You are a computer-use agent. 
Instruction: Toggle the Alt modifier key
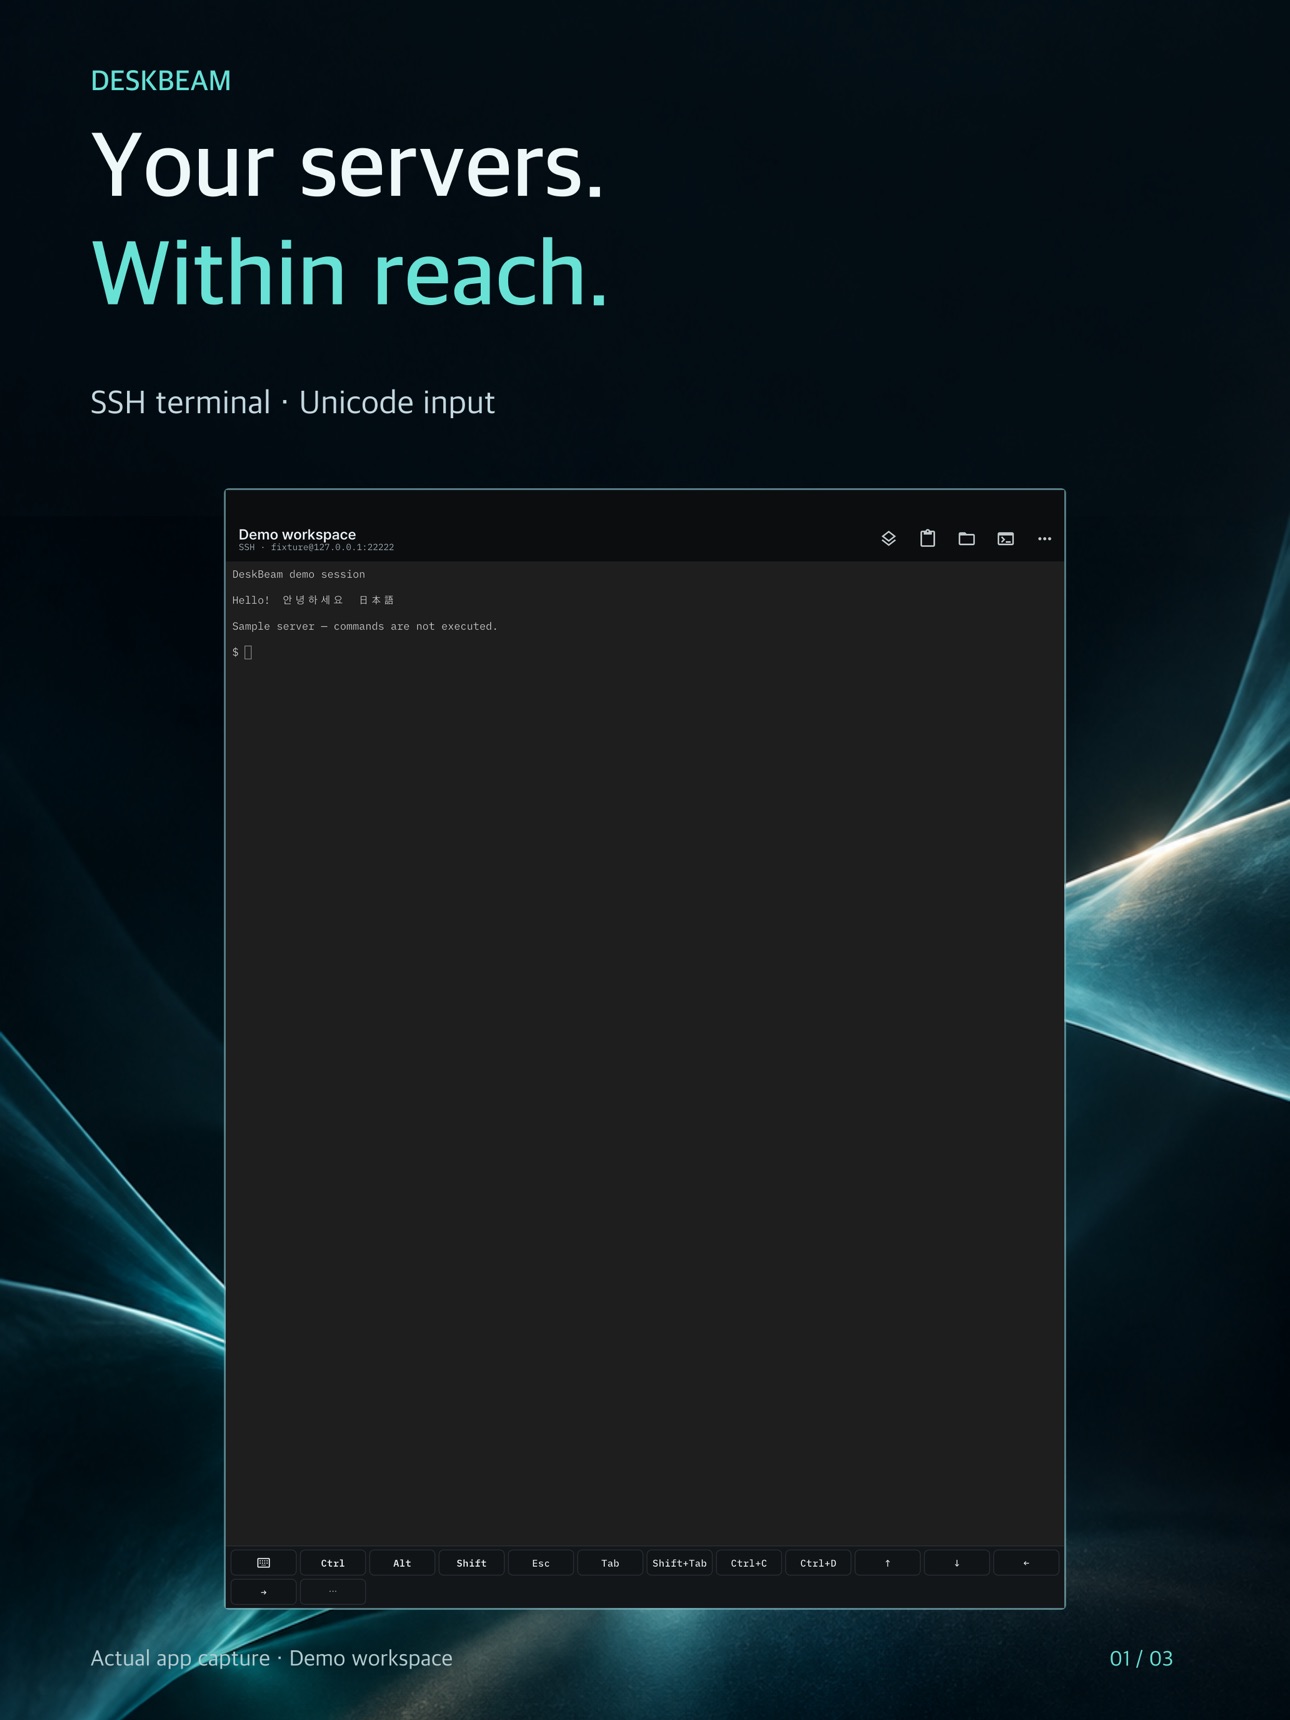[402, 1563]
